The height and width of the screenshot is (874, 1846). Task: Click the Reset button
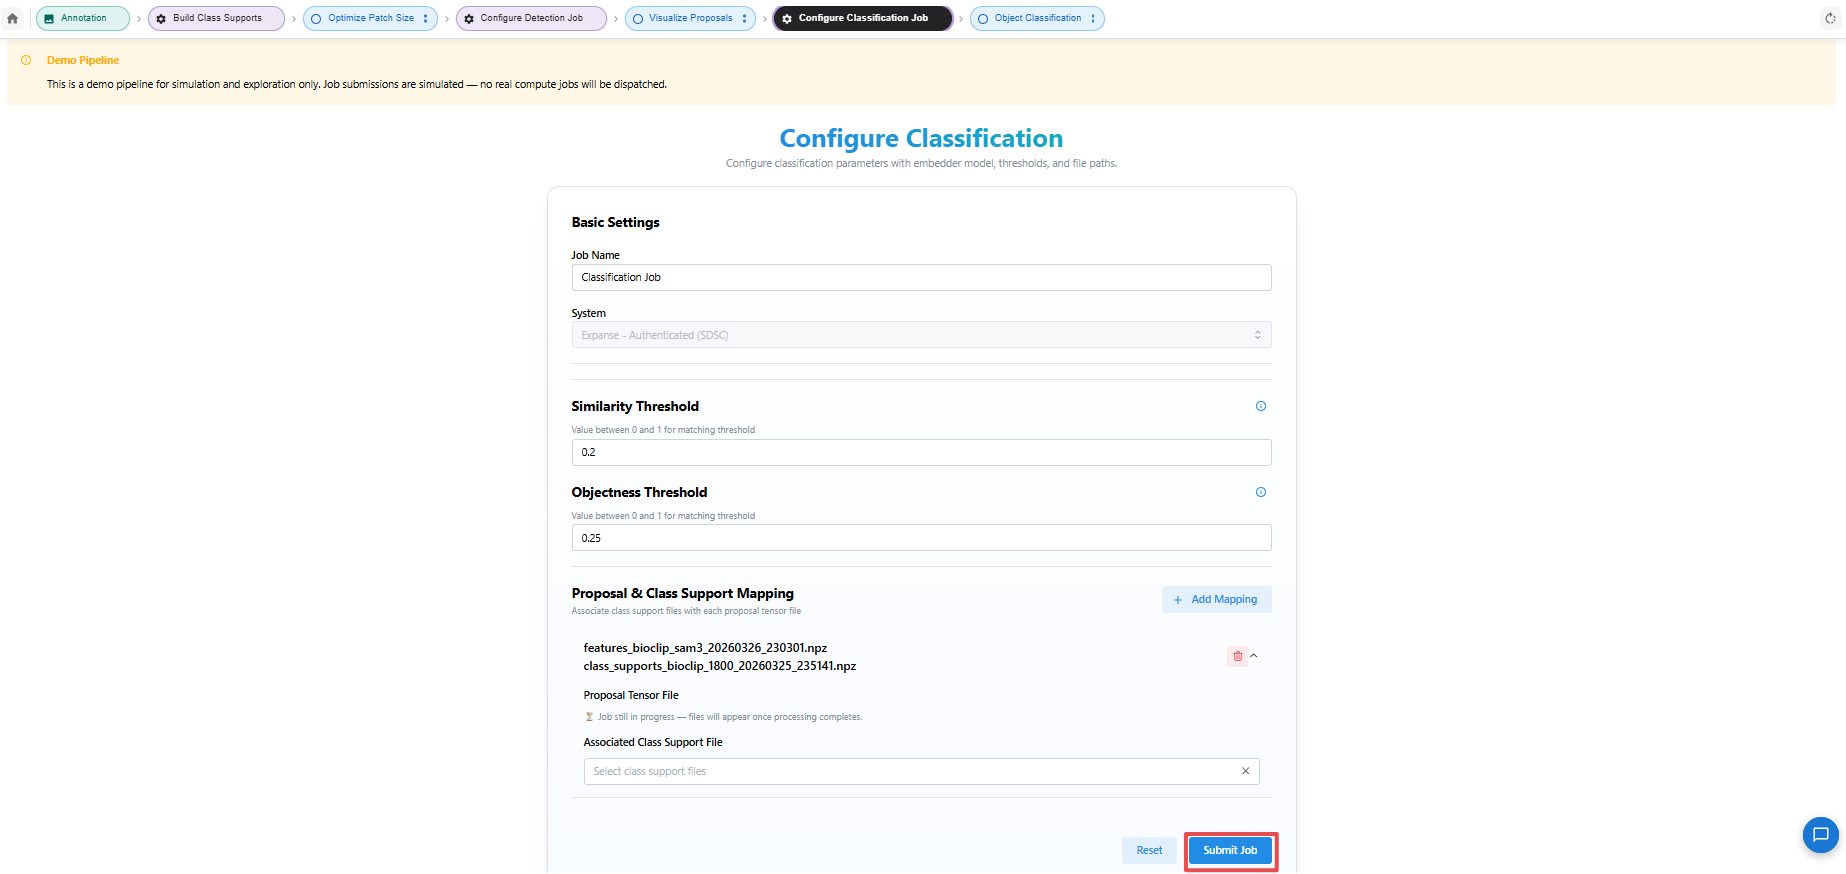(1149, 850)
